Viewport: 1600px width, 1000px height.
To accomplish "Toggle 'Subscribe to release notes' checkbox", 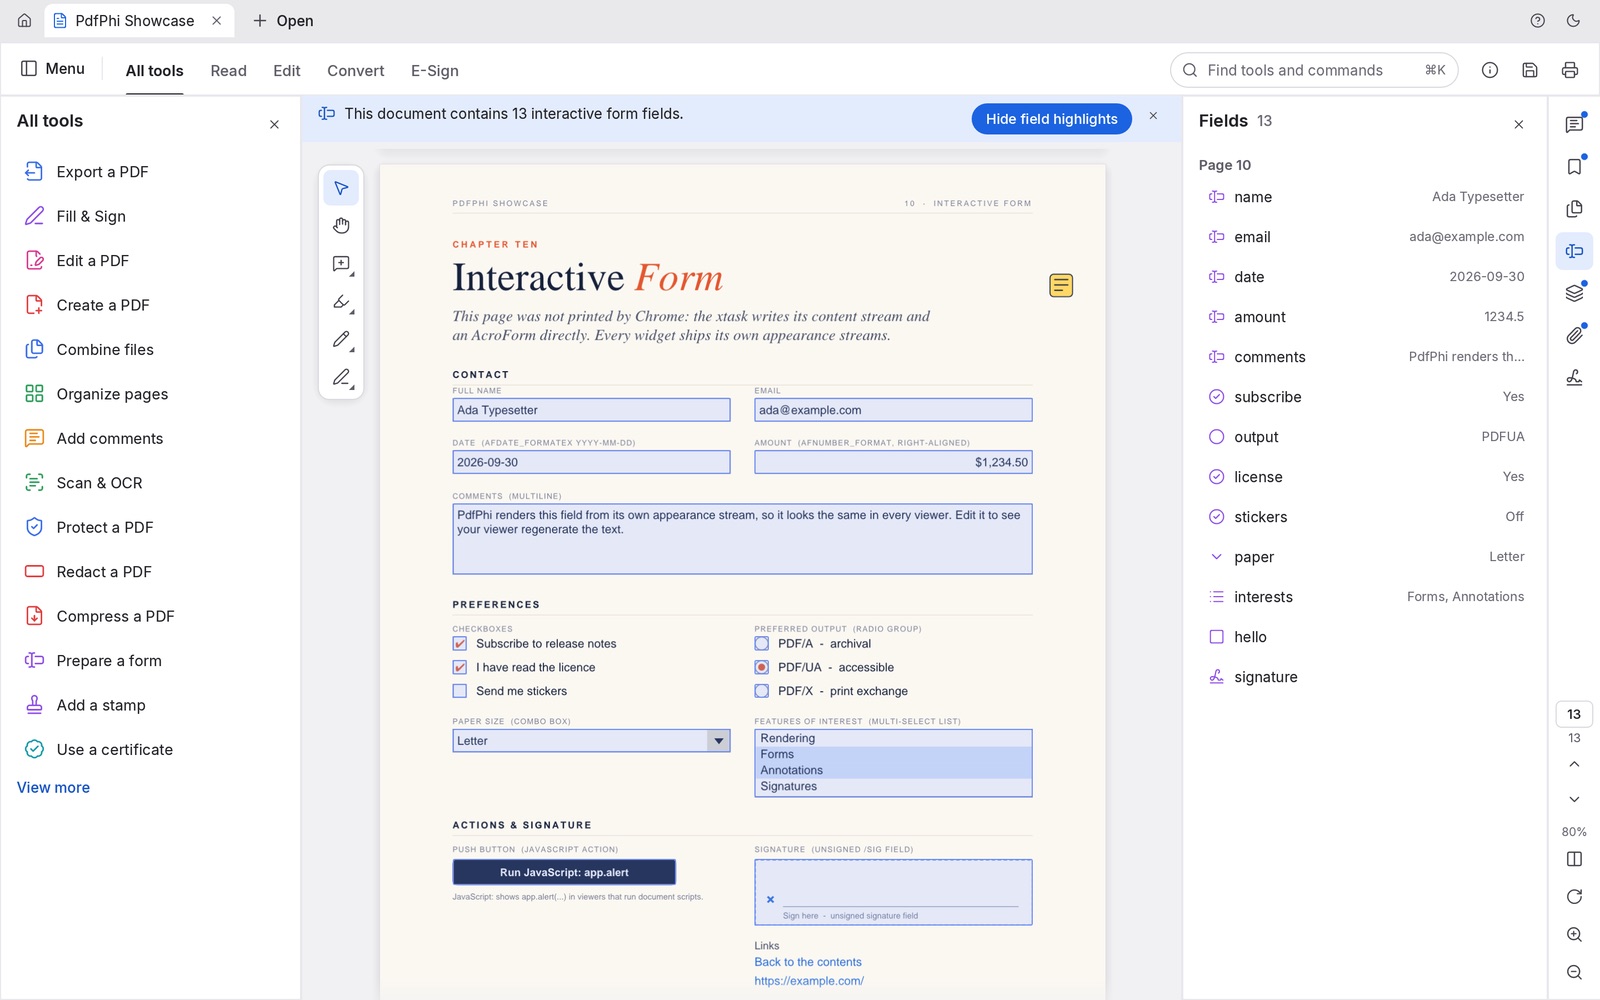I will click(x=460, y=643).
